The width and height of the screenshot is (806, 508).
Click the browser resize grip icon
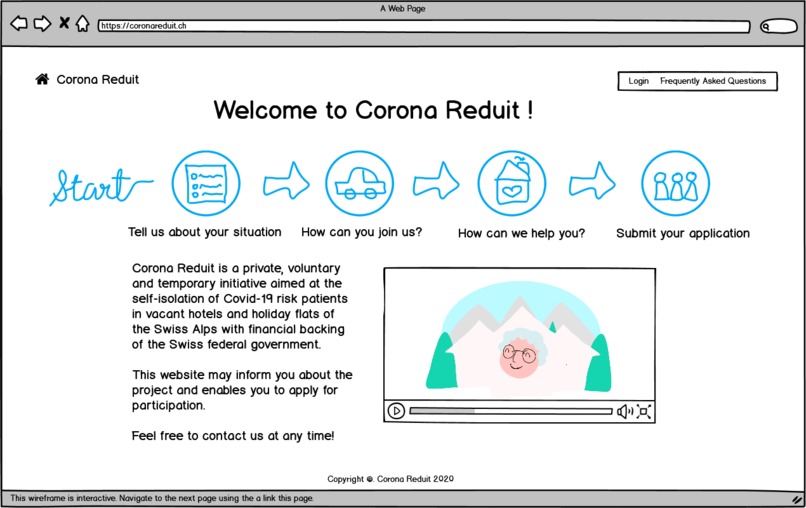click(797, 499)
